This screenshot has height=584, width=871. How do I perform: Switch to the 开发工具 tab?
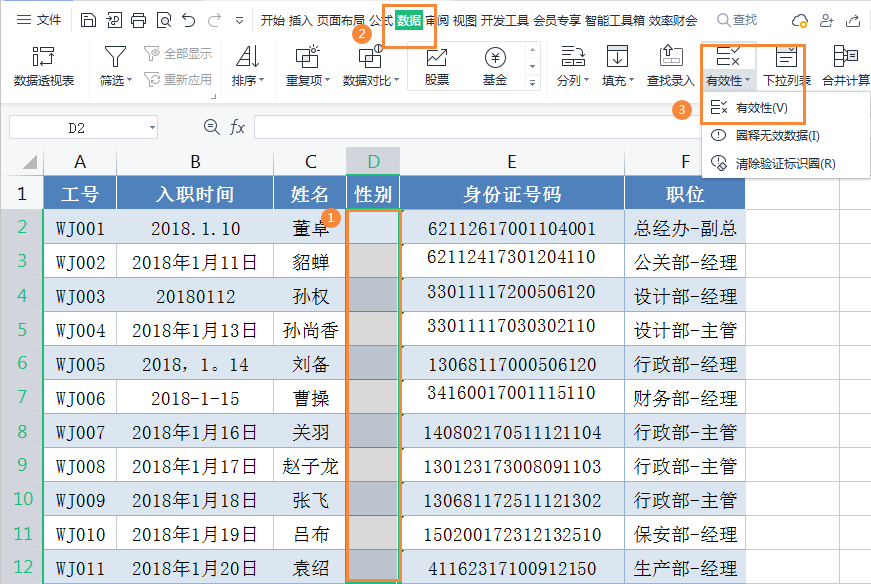click(x=504, y=21)
